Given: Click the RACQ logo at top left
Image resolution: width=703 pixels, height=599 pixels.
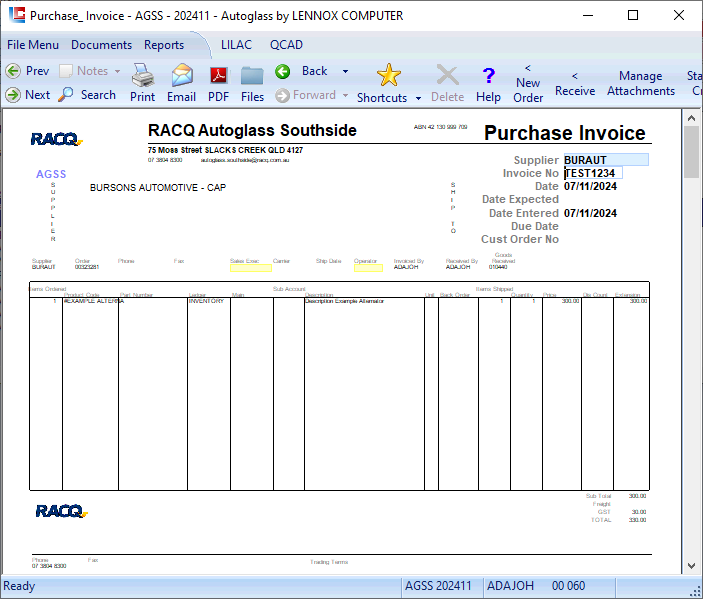Looking at the screenshot, I should coord(56,139).
